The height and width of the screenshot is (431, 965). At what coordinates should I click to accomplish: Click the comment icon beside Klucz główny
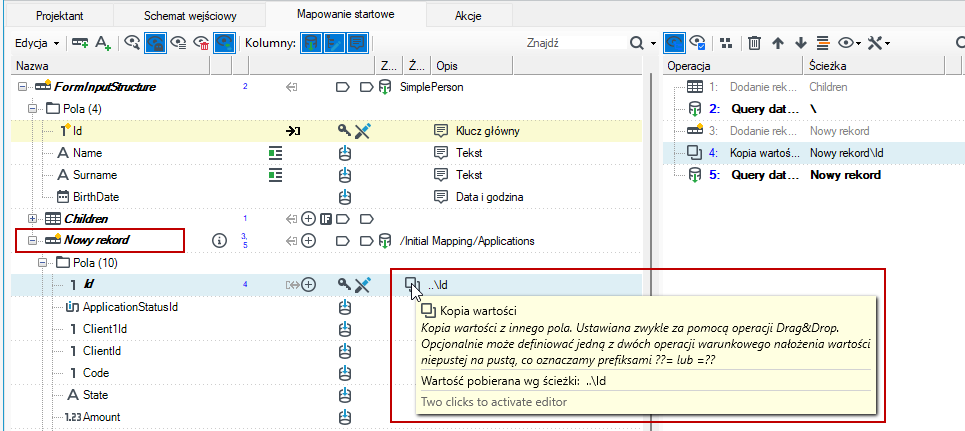click(441, 131)
